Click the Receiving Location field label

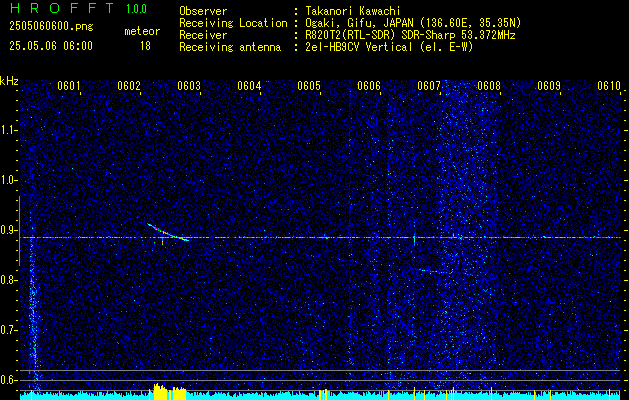[x=233, y=23]
